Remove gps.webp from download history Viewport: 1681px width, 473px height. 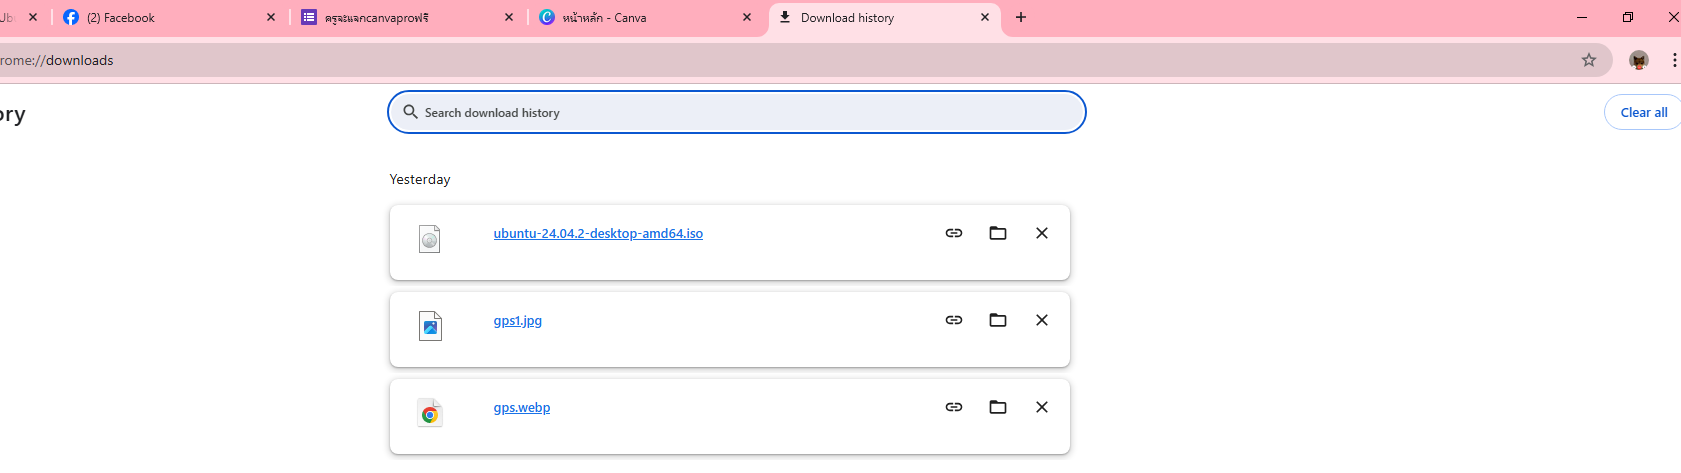point(1042,407)
